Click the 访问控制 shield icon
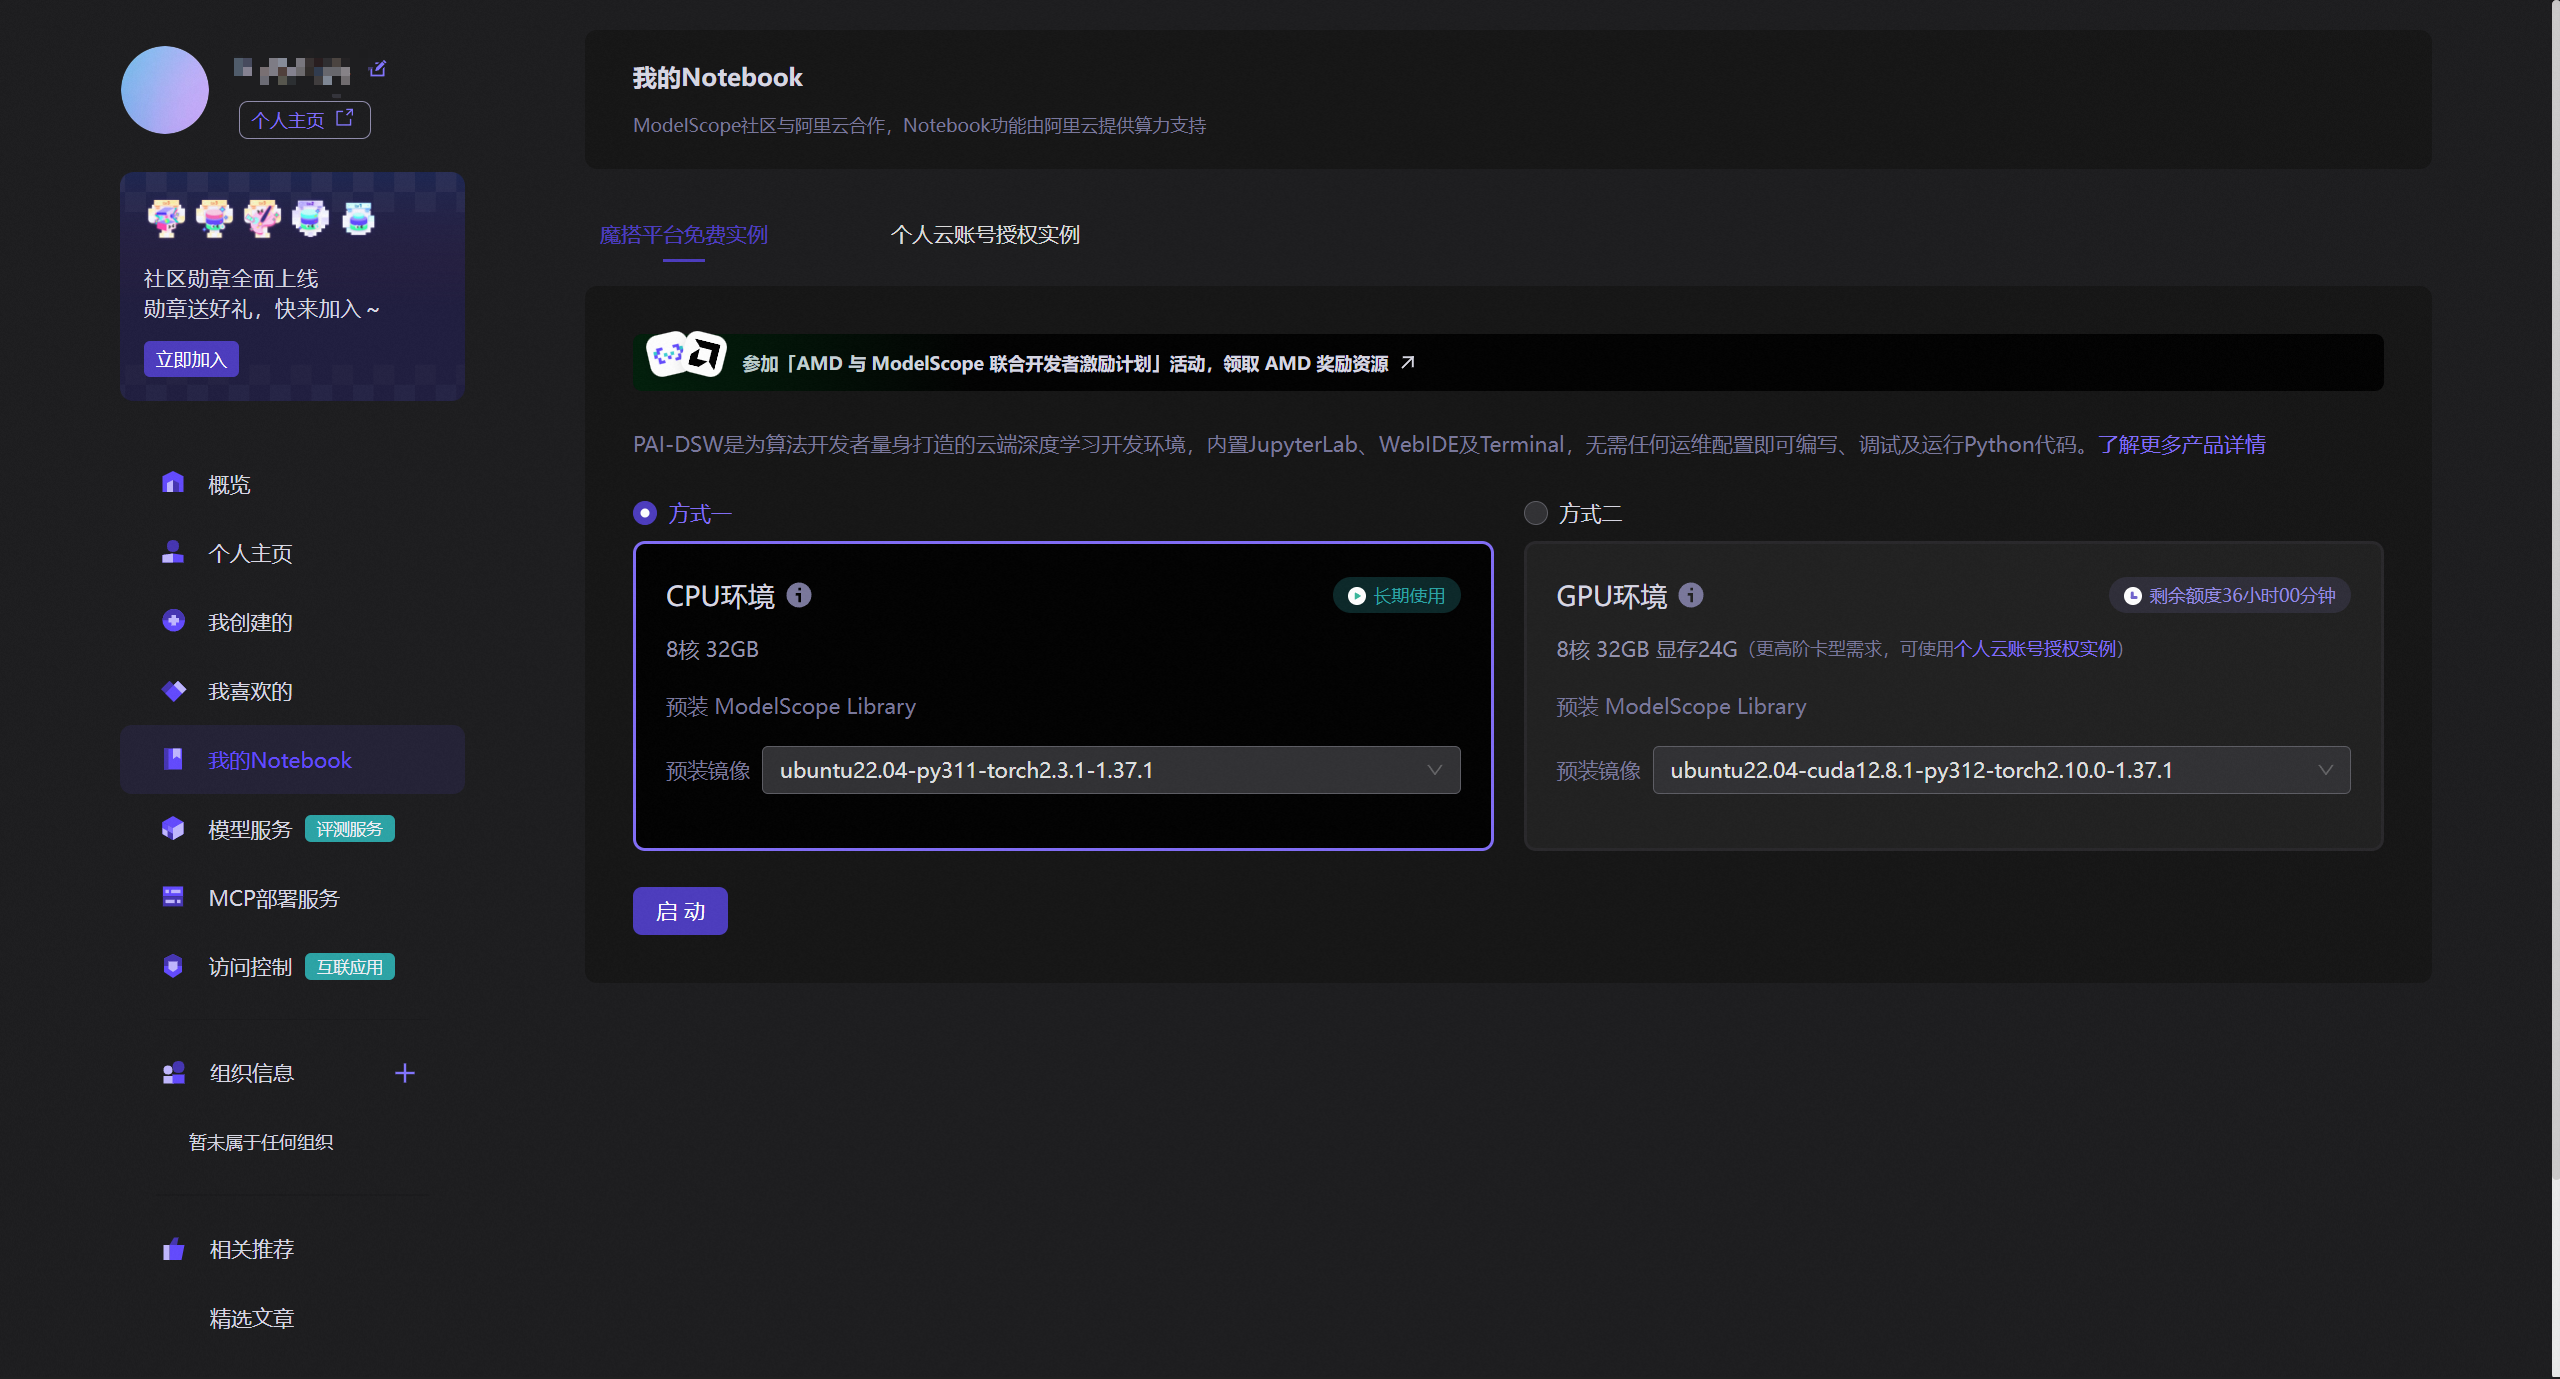 (173, 966)
